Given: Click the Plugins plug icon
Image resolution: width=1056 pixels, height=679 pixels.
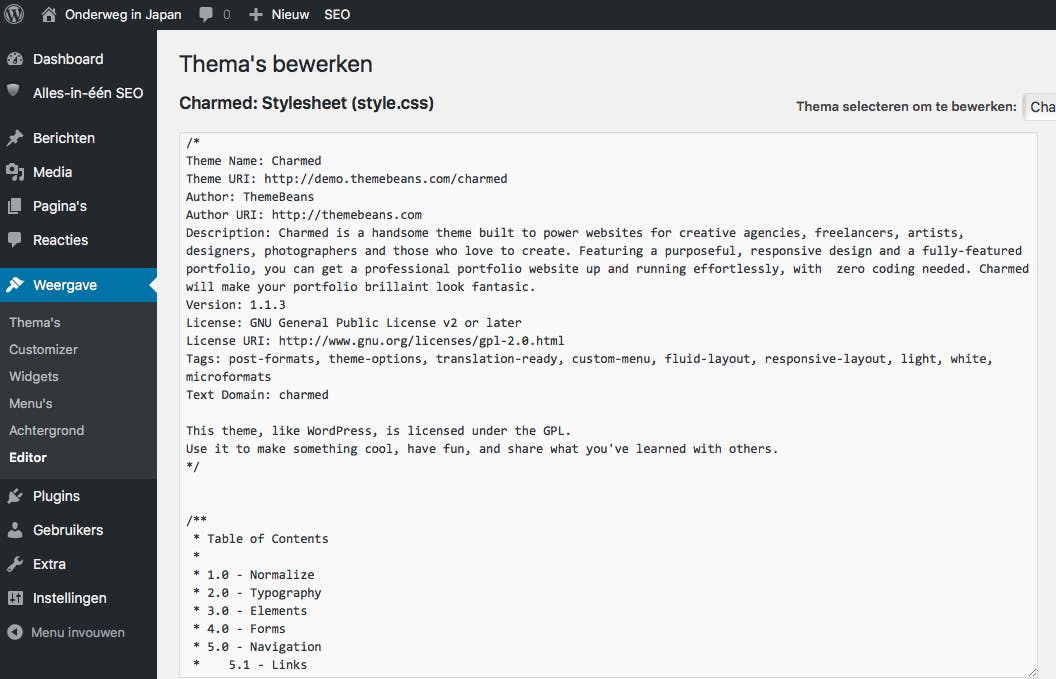Looking at the screenshot, I should [x=15, y=496].
